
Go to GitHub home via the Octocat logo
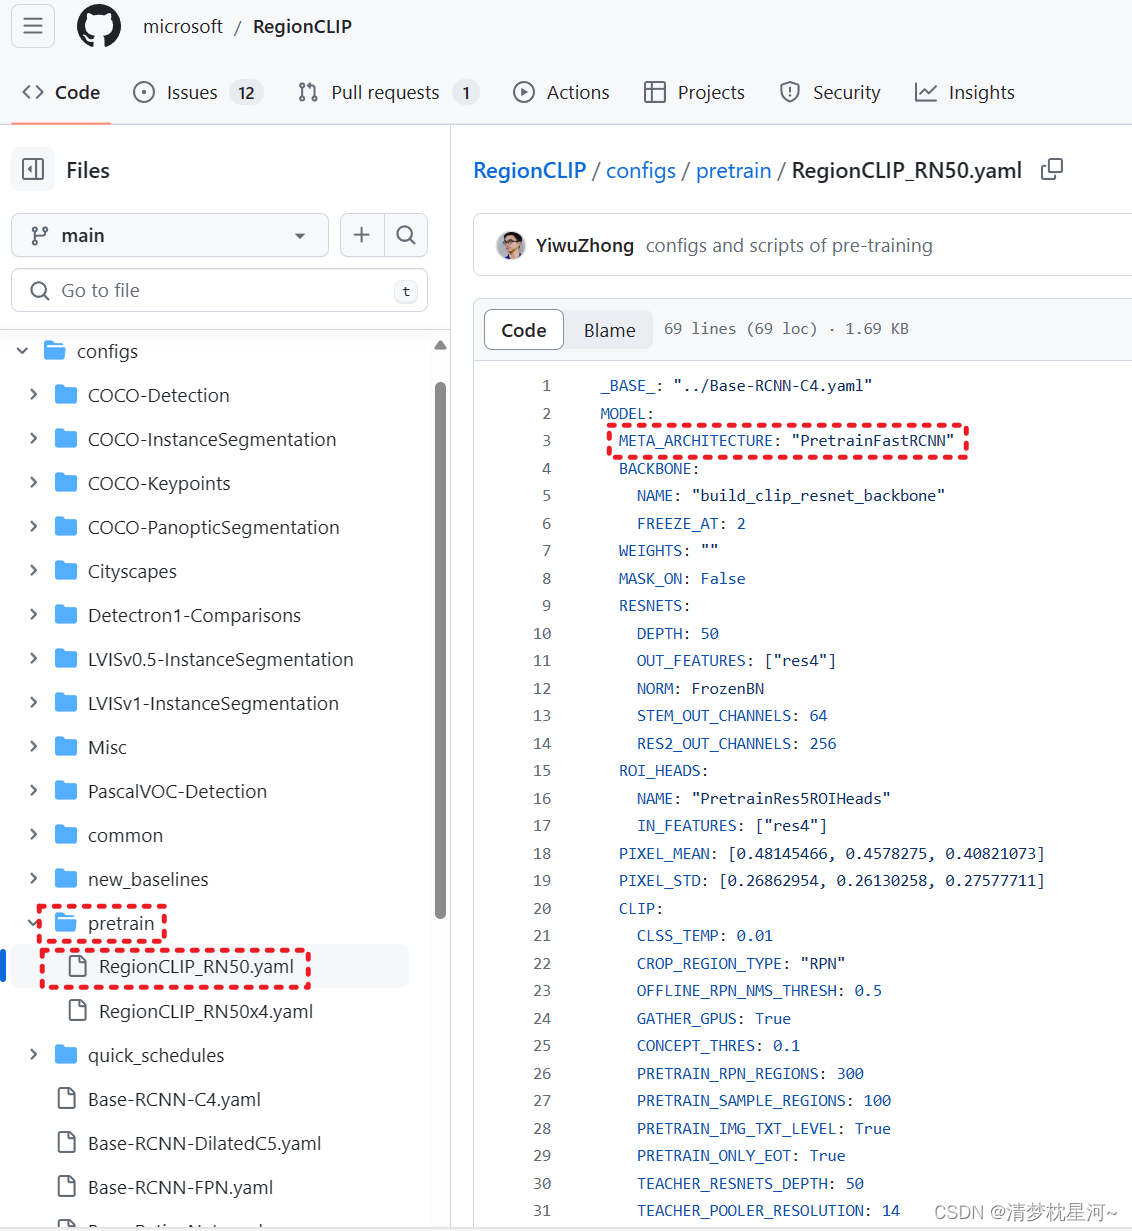pos(99,26)
